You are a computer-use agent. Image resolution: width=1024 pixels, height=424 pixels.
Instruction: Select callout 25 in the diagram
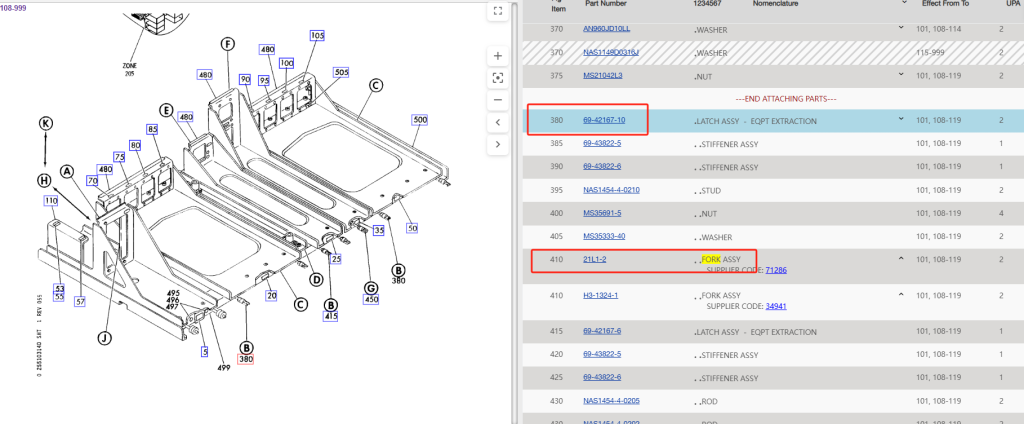[x=336, y=259]
